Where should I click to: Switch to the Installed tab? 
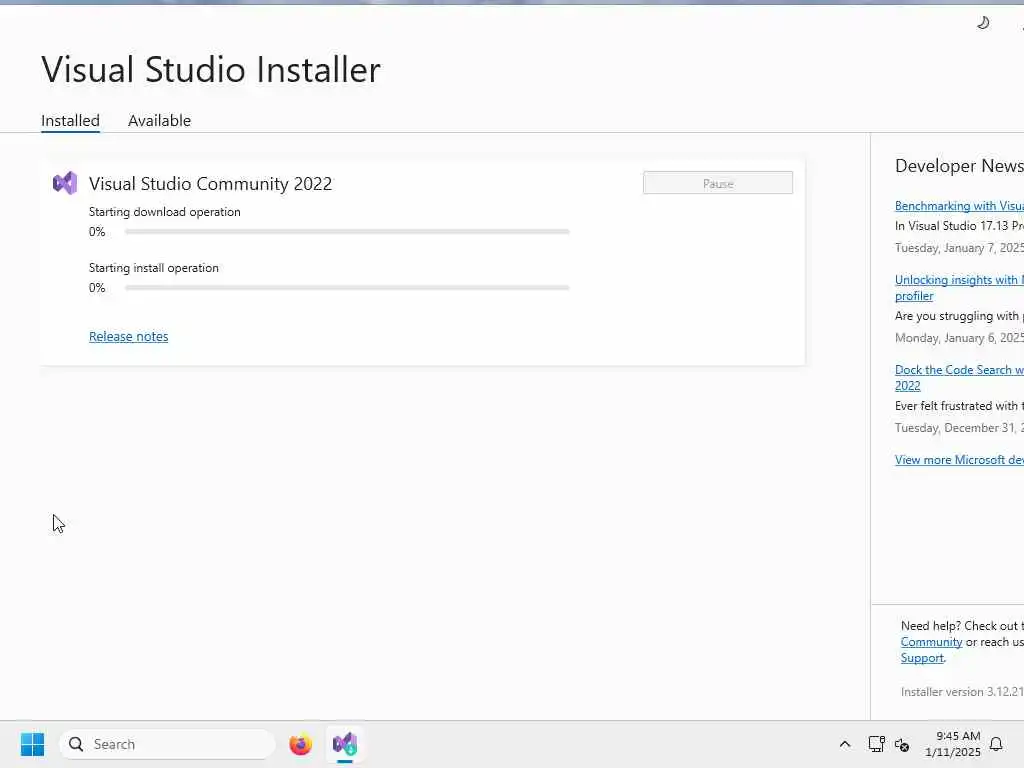click(x=71, y=121)
